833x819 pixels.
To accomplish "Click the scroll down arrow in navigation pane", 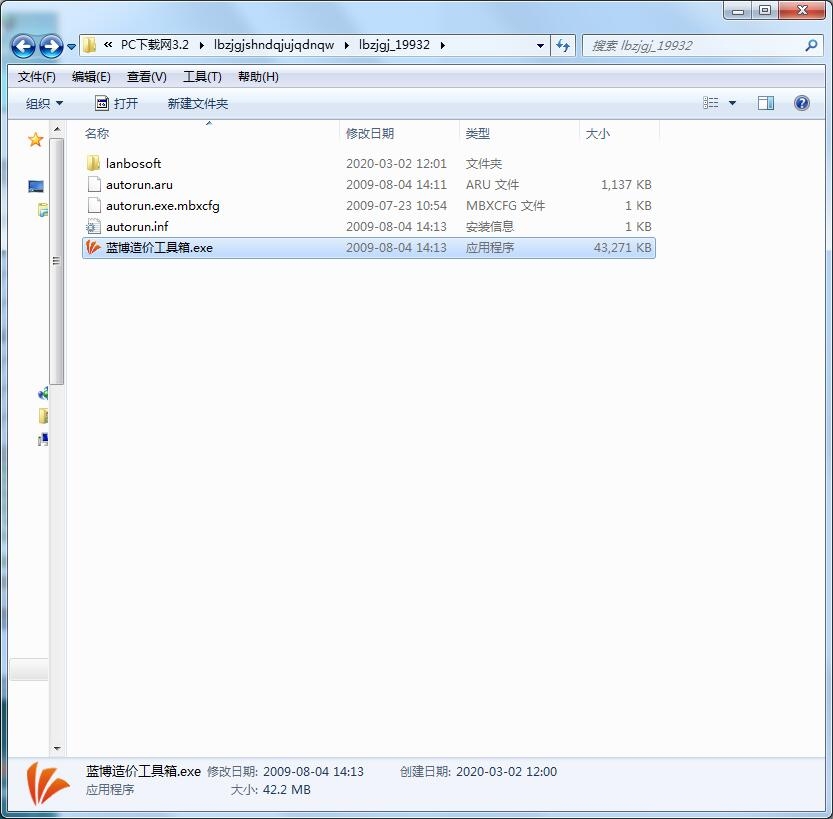I will click(57, 748).
